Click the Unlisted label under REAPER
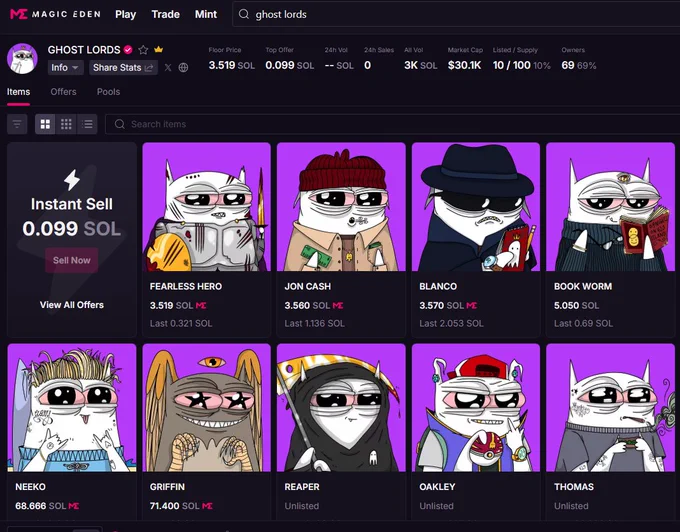The height and width of the screenshot is (532, 680). tap(302, 506)
